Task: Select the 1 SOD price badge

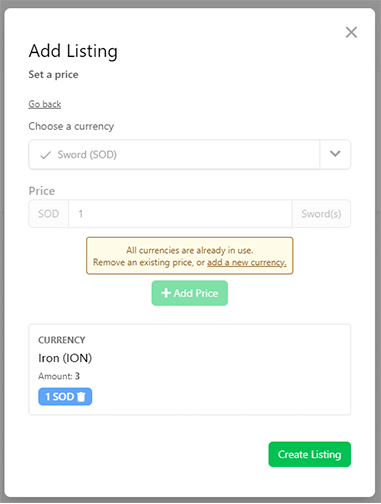Action: 65,397
